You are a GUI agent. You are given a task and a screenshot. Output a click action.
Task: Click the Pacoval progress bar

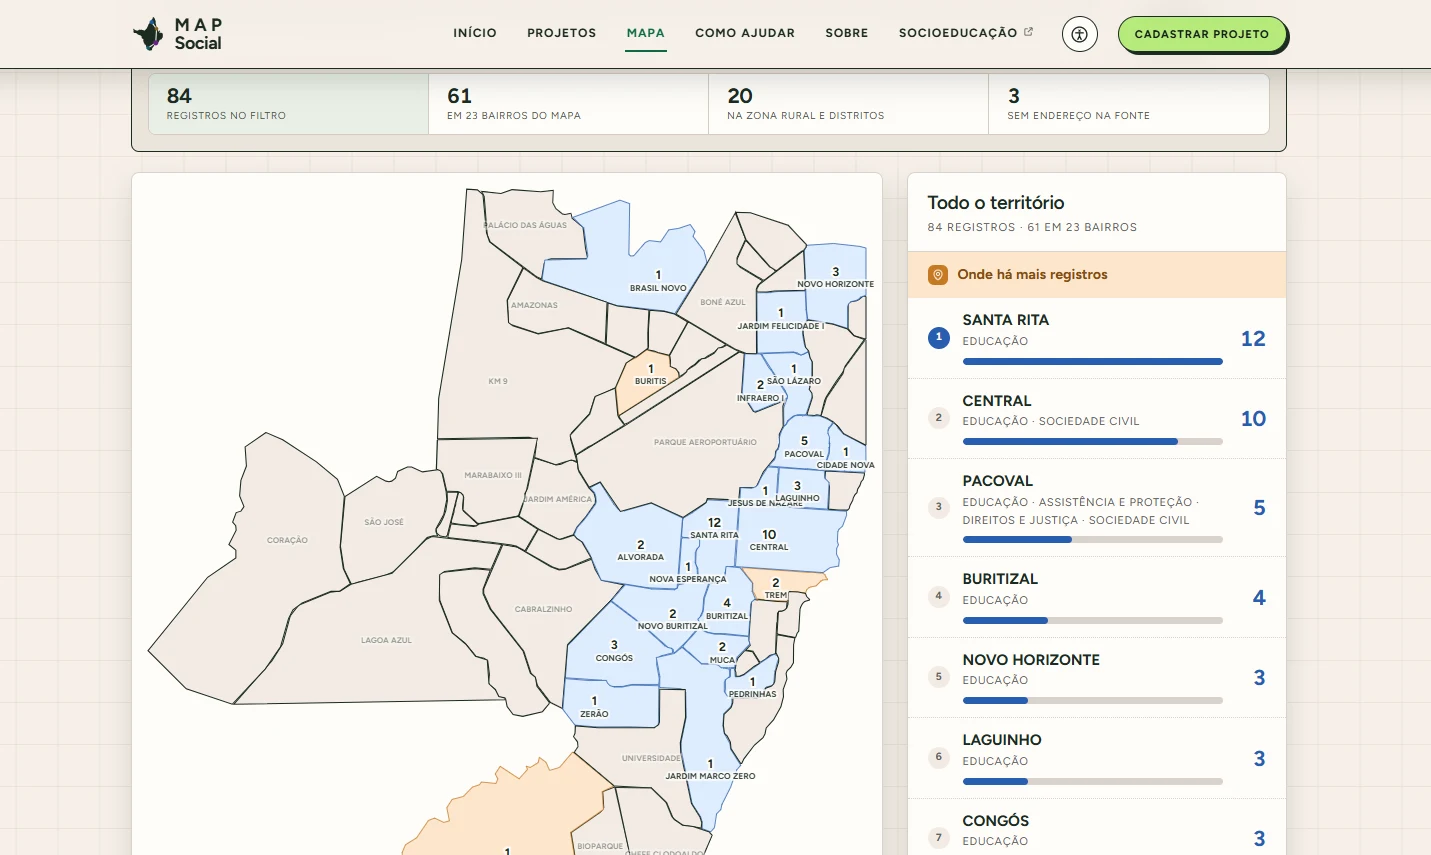(1092, 540)
